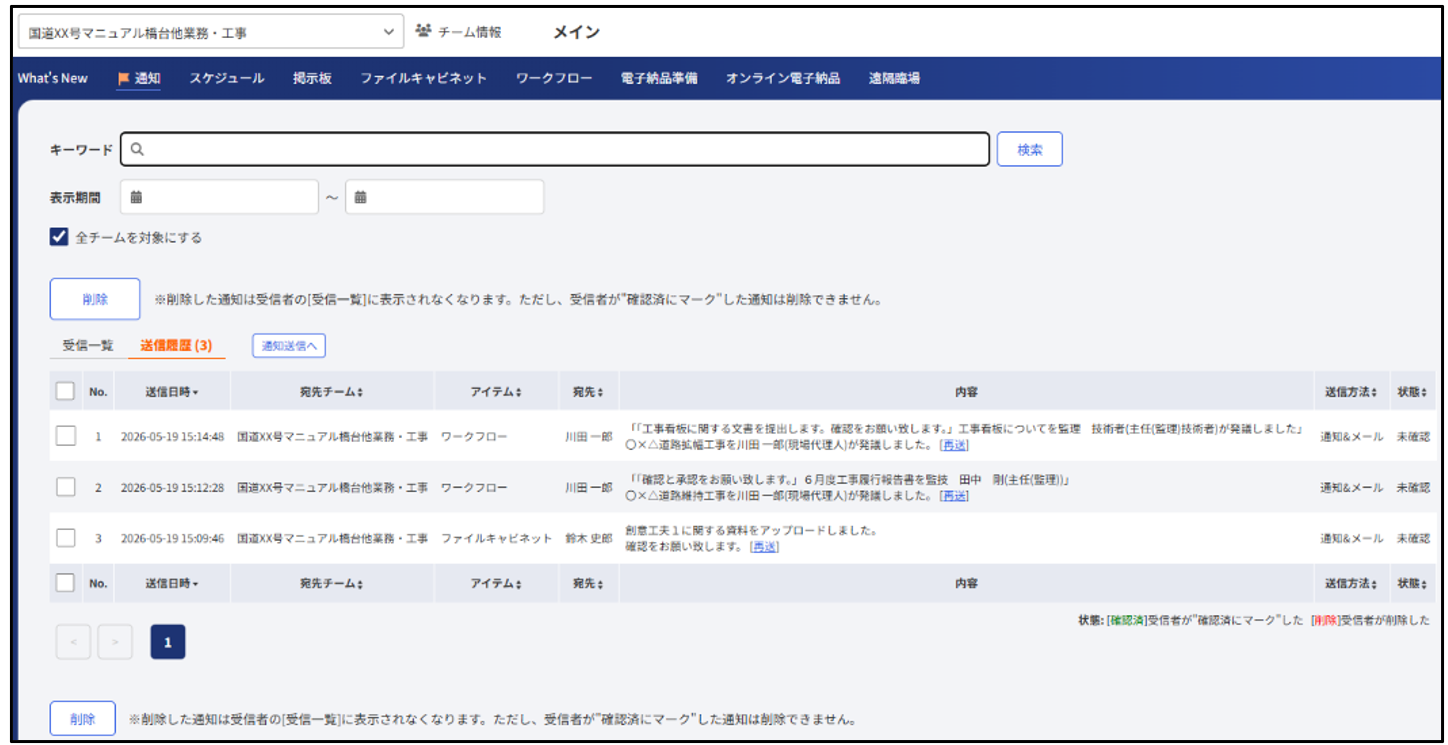
Task: Select the checkbox for notification row 1
Action: [x=66, y=436]
